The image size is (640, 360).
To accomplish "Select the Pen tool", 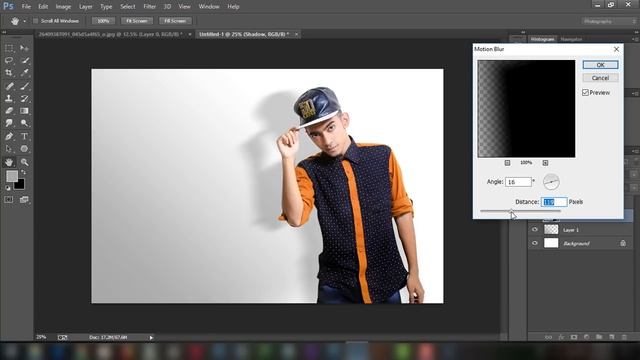I will point(9,136).
